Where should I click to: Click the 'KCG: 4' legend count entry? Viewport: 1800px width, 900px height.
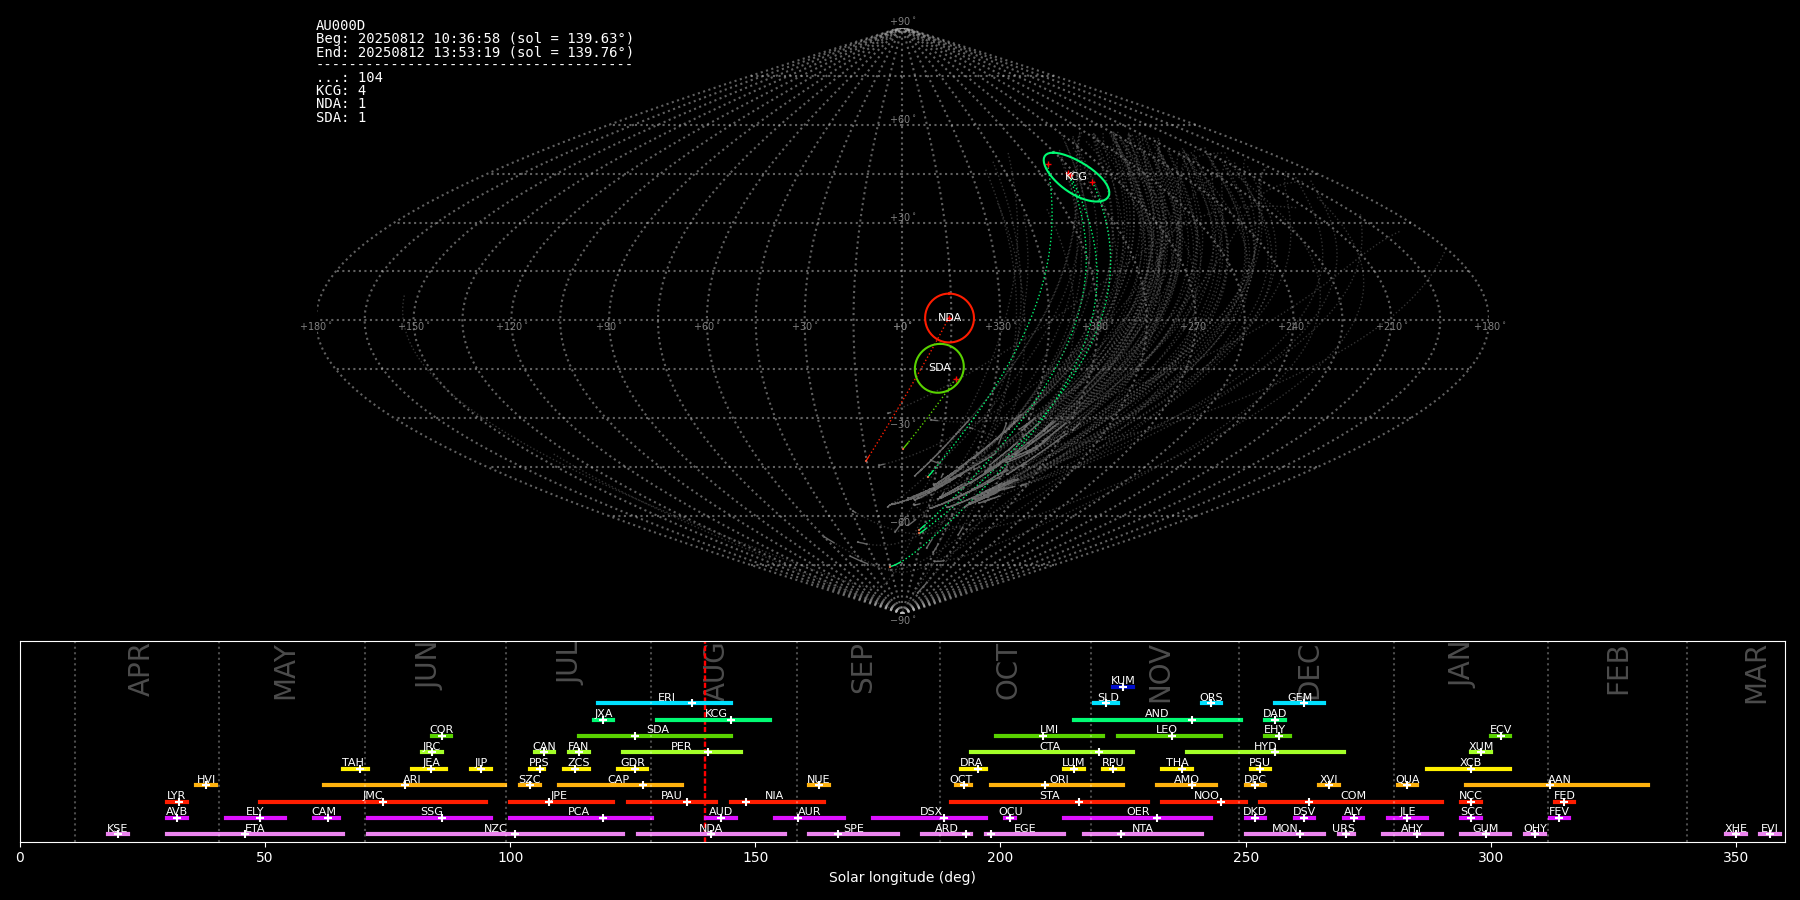click(341, 90)
